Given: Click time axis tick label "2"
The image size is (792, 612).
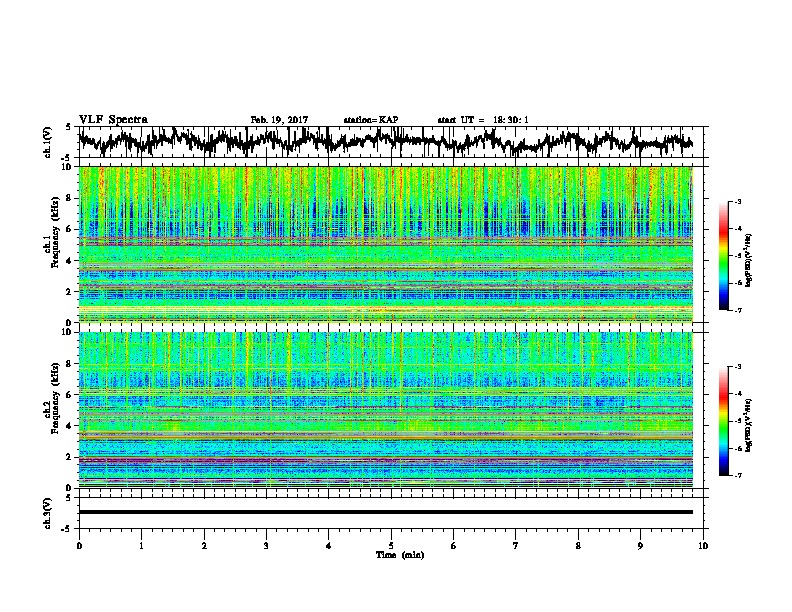Looking at the screenshot, I should [204, 546].
